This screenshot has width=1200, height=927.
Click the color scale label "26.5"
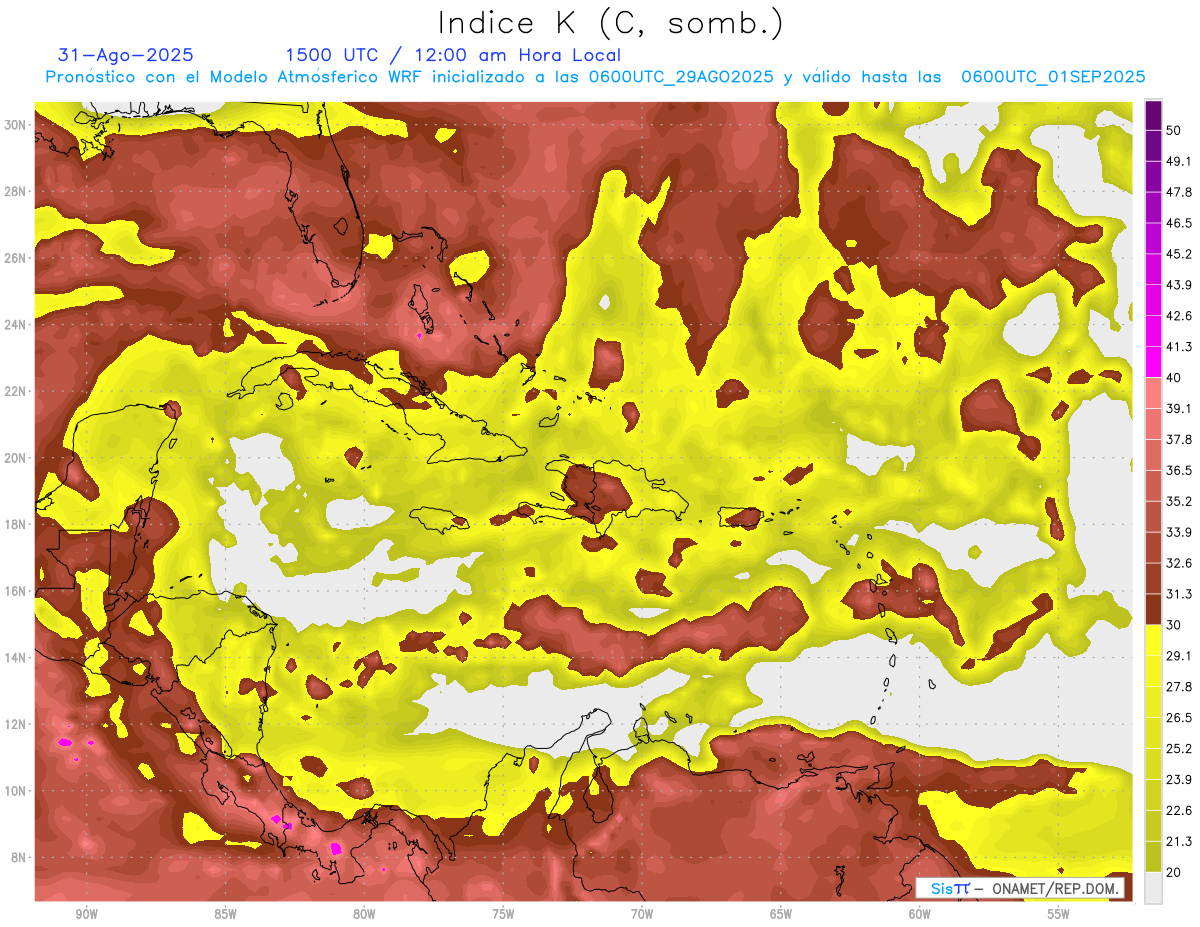1179,718
